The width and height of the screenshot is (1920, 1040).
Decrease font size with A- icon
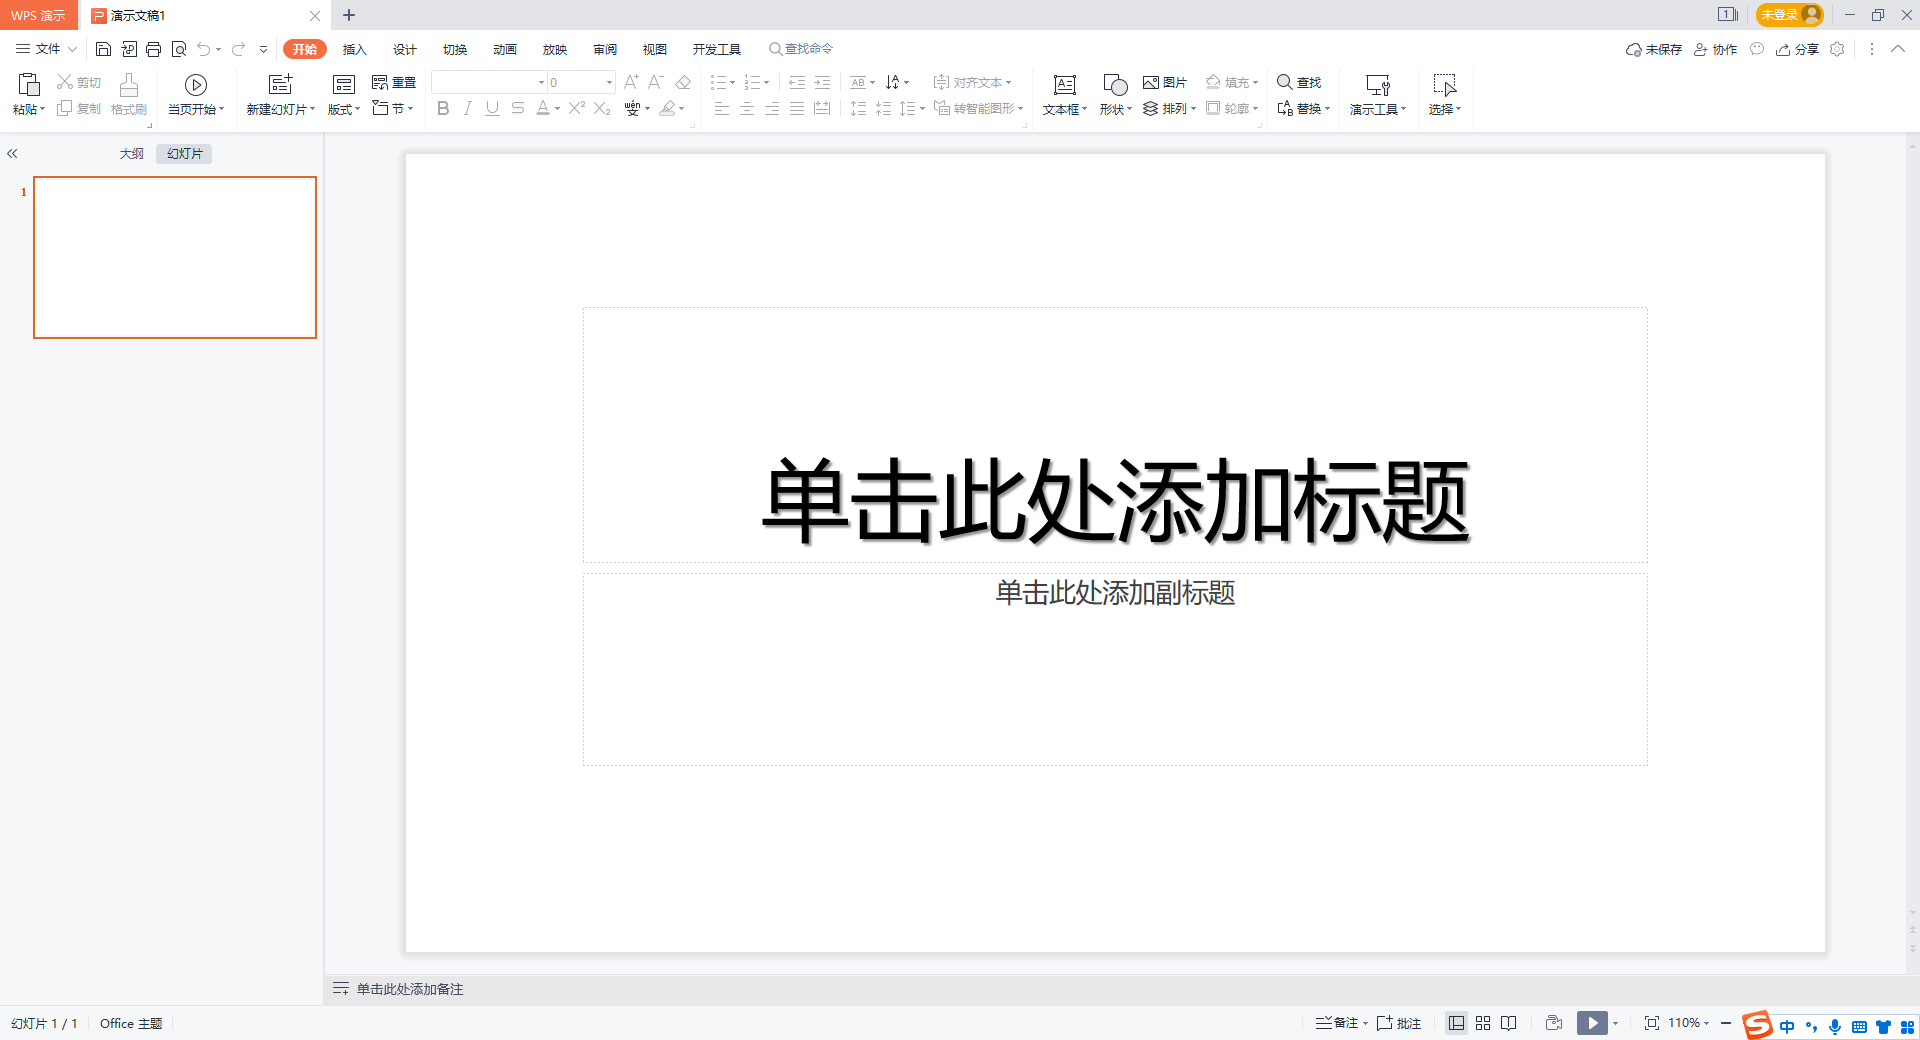(x=656, y=82)
